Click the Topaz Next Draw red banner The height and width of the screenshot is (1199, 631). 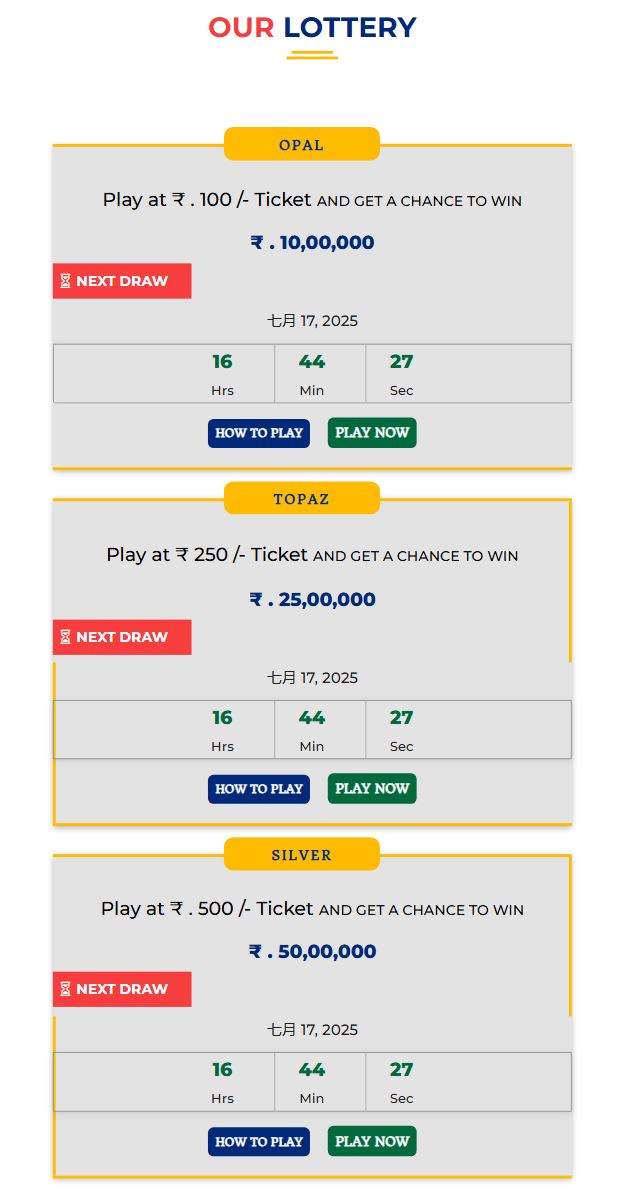[122, 637]
